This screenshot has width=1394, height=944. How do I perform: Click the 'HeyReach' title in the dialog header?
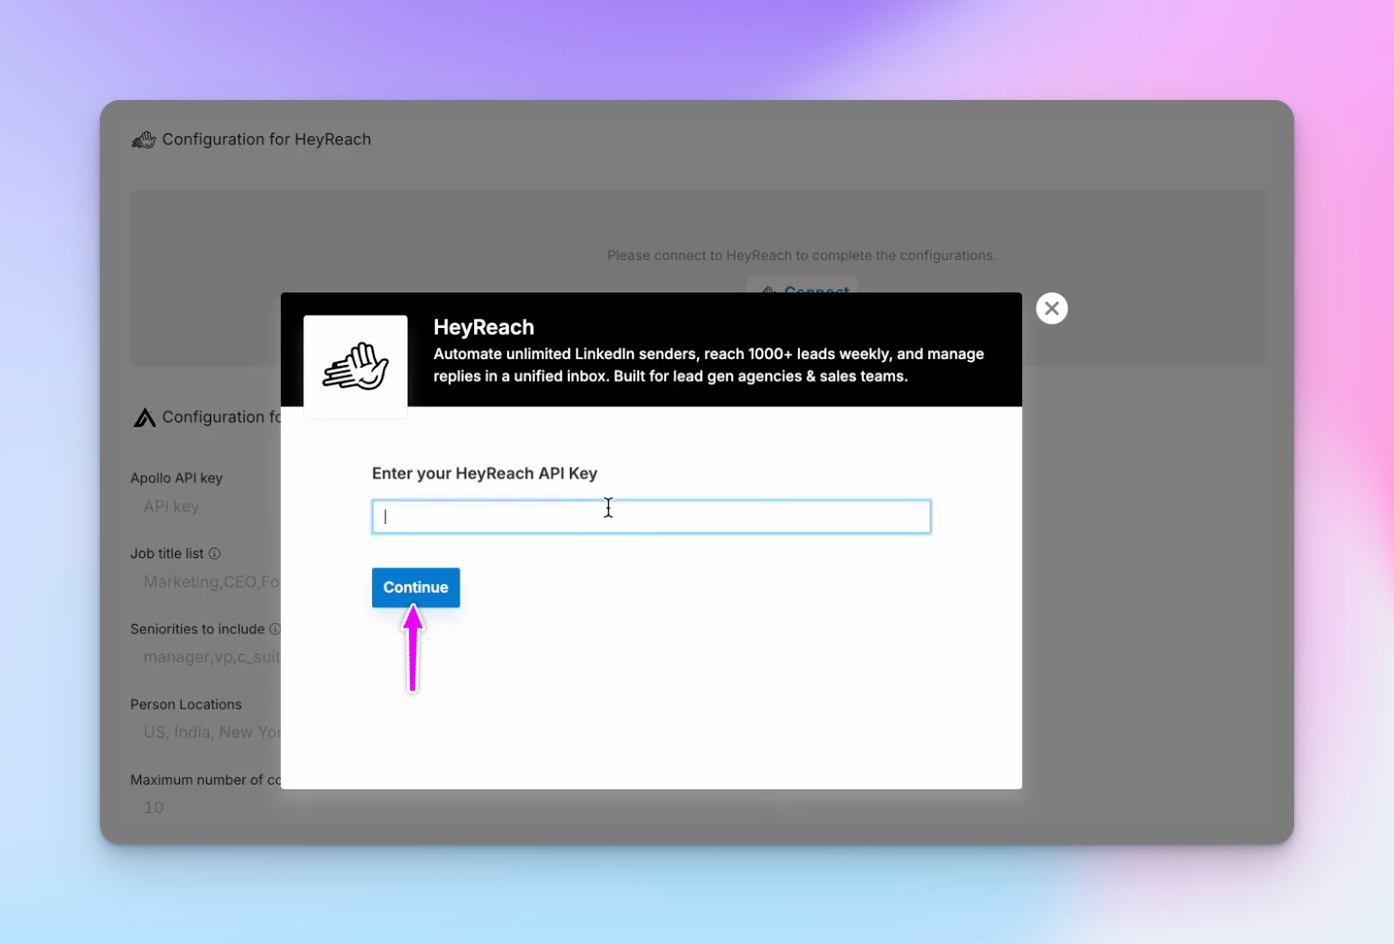coord(483,327)
